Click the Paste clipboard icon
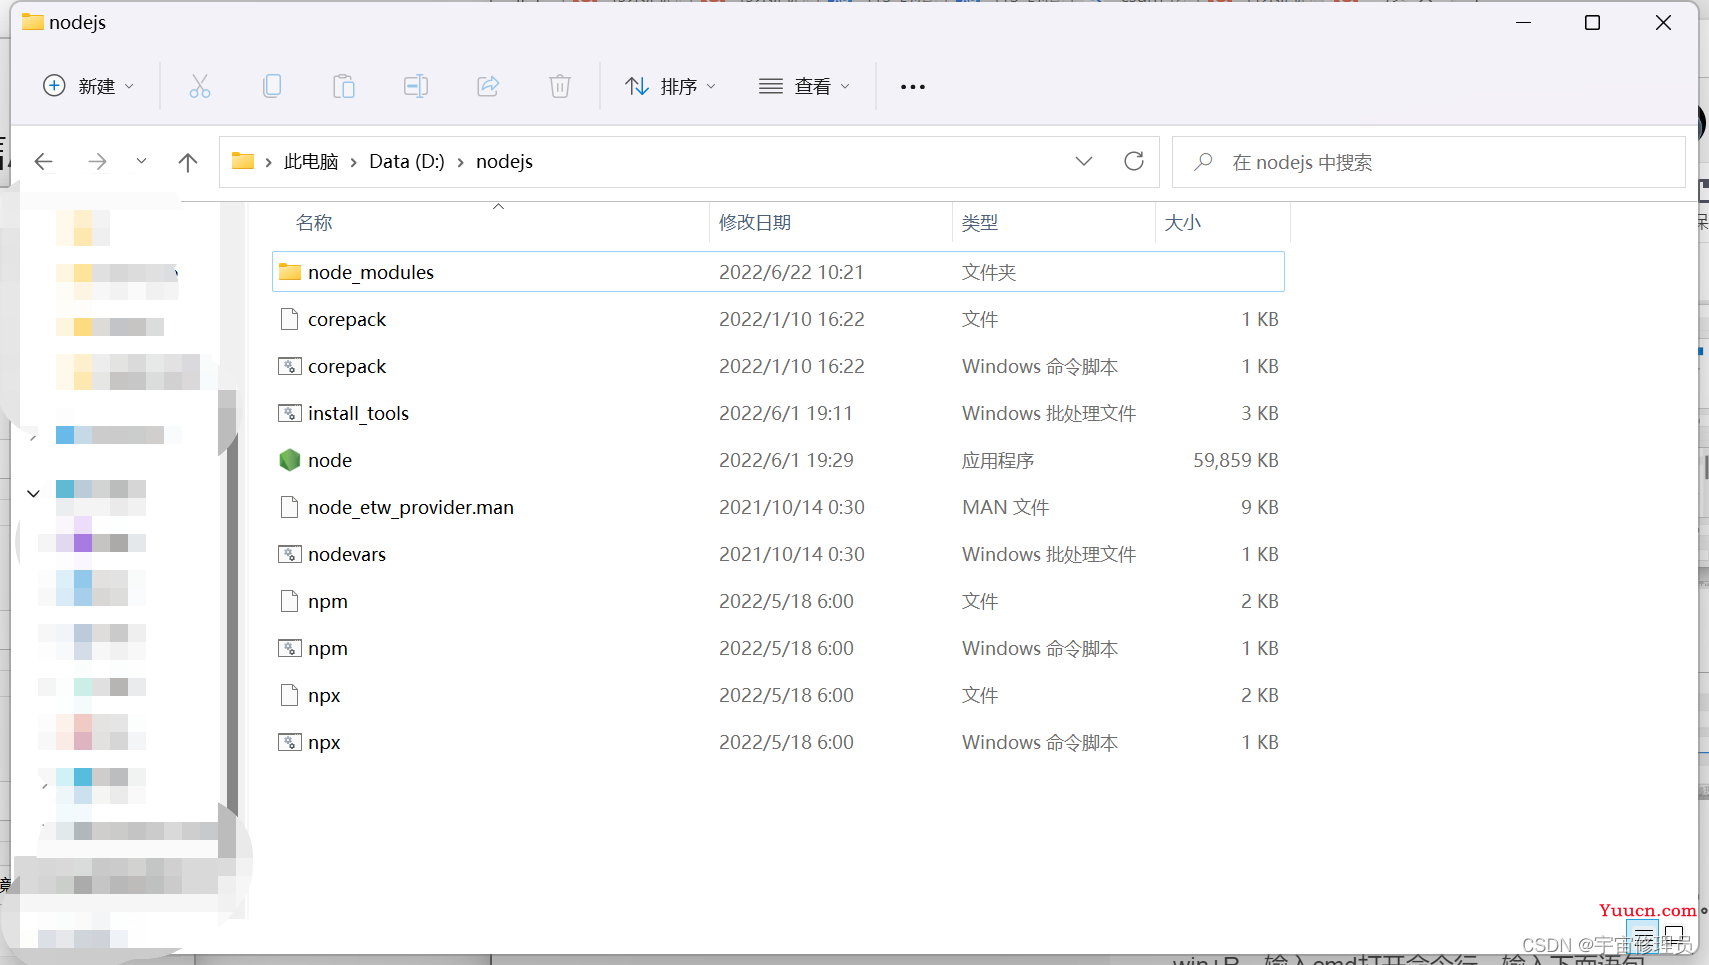 pos(344,87)
